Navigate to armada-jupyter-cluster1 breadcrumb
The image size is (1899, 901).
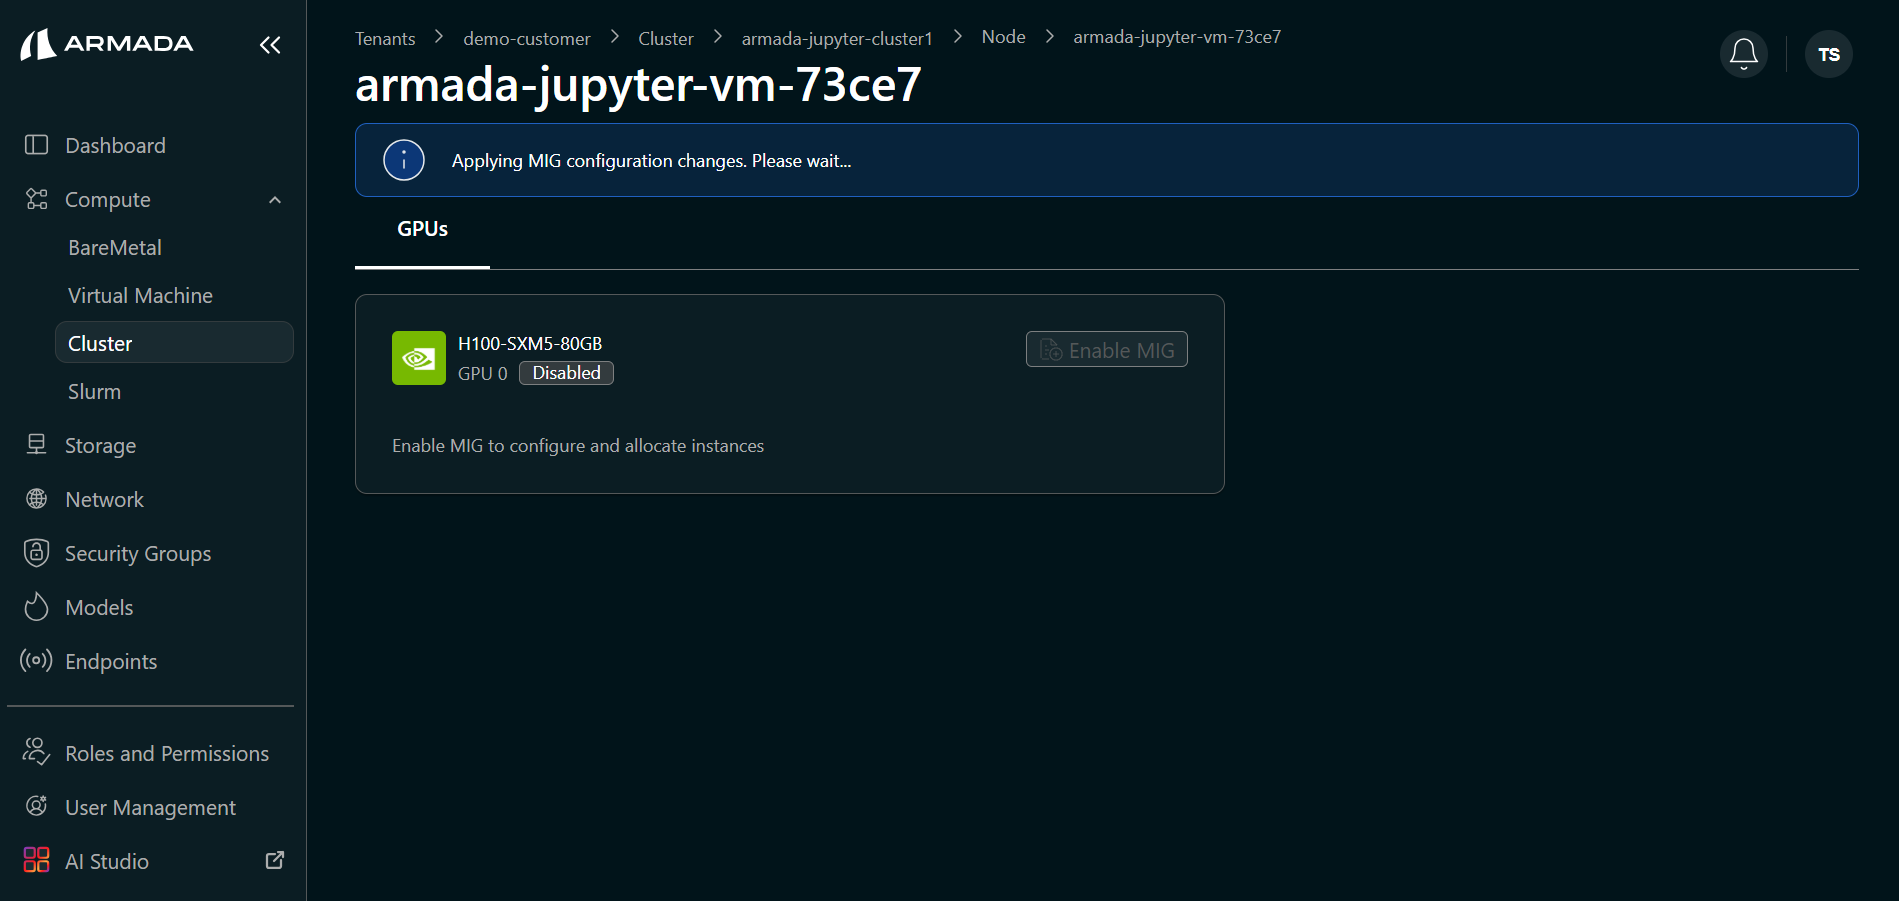point(836,38)
